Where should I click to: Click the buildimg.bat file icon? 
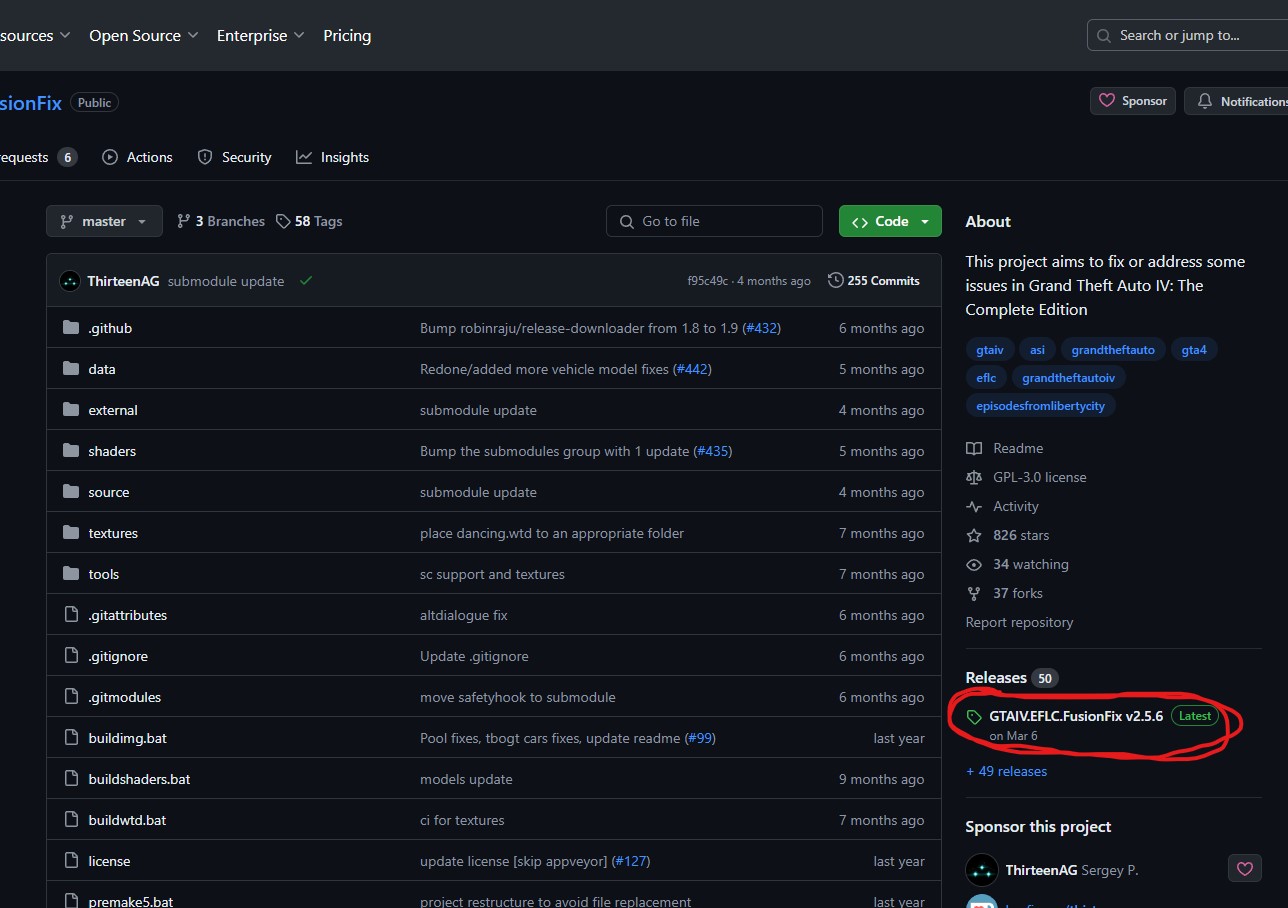point(70,738)
